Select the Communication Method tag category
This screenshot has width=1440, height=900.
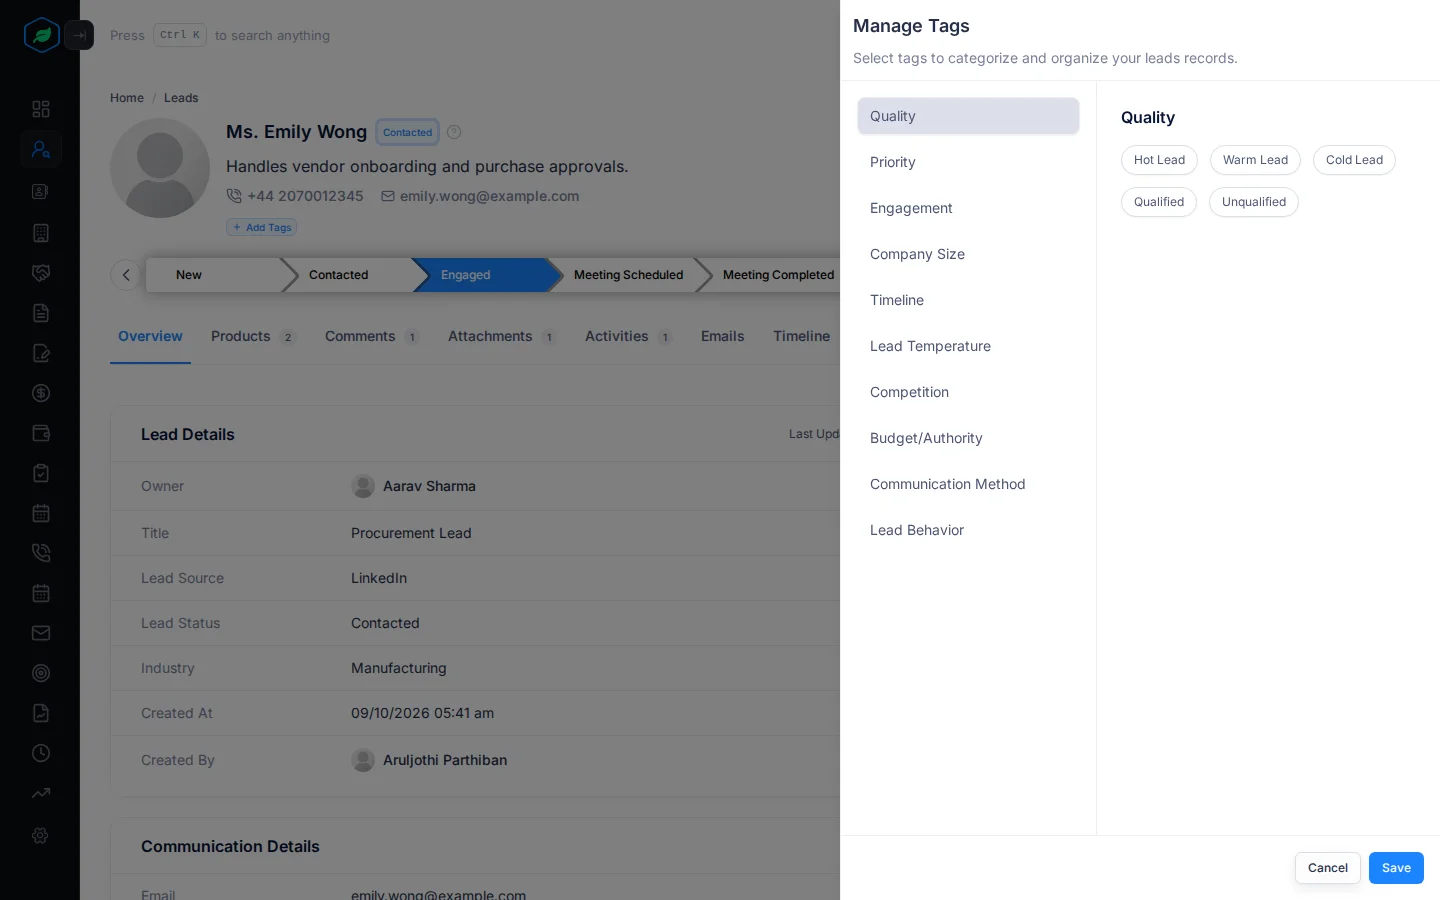(968, 484)
